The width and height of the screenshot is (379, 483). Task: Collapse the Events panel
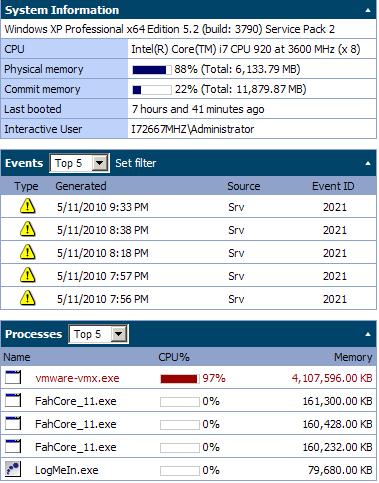[x=368, y=163]
